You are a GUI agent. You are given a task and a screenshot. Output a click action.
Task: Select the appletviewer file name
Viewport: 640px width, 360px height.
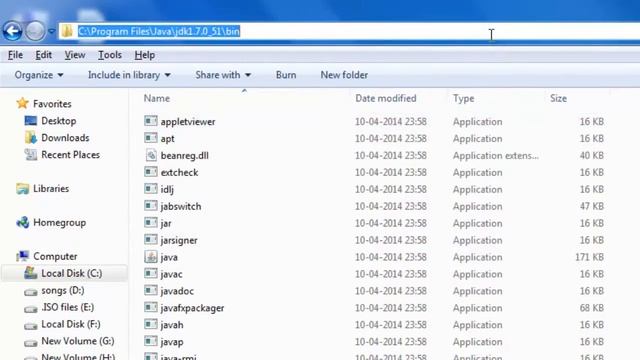(x=188, y=122)
